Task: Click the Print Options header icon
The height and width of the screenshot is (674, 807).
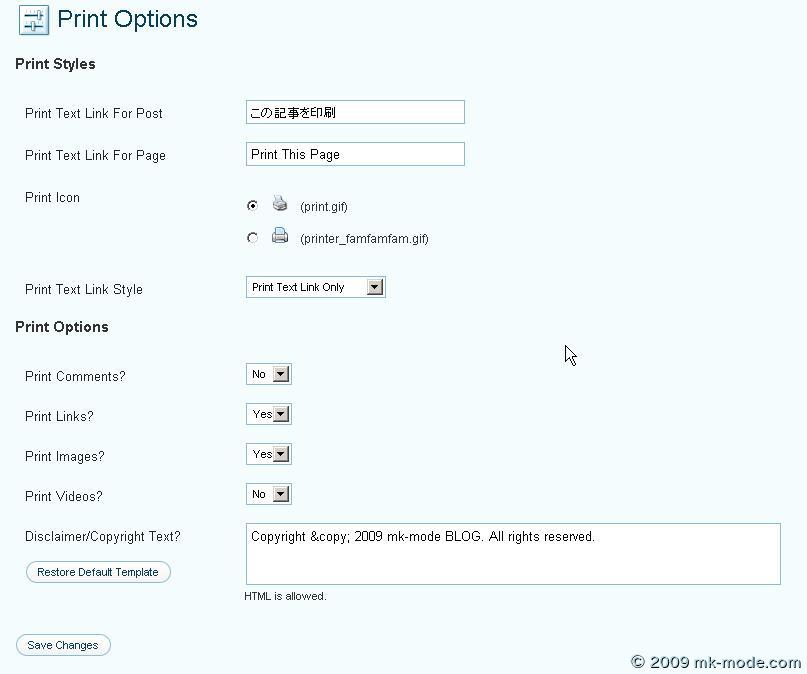Action: [x=33, y=20]
